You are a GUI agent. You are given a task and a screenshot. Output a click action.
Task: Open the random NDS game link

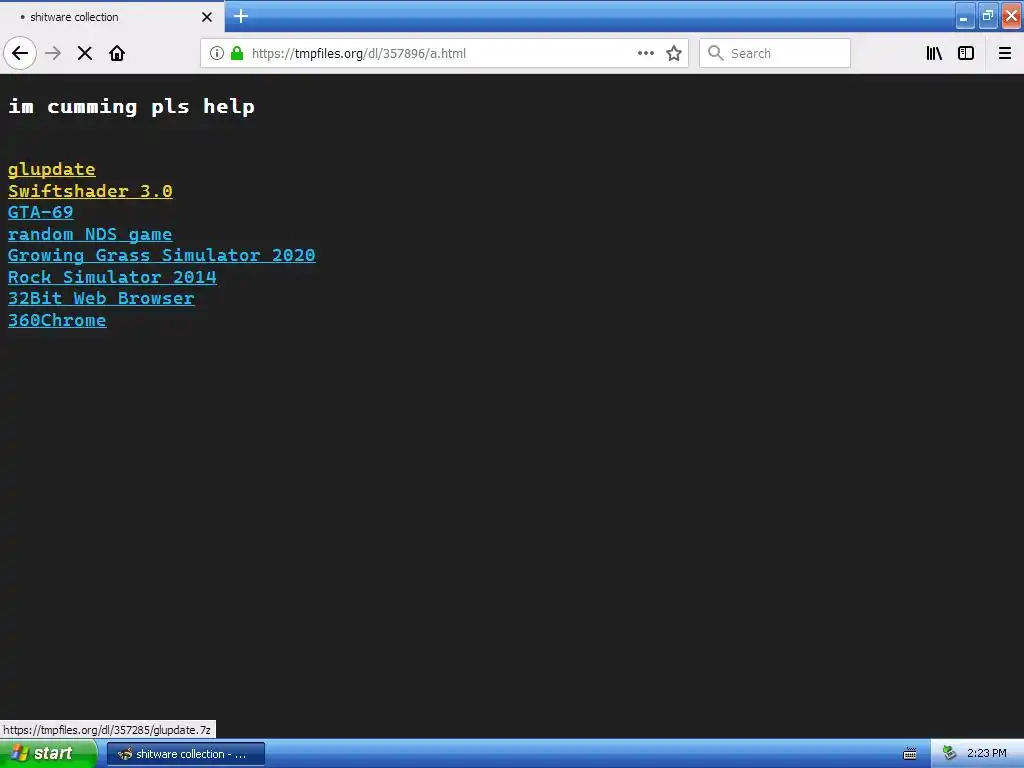click(90, 234)
